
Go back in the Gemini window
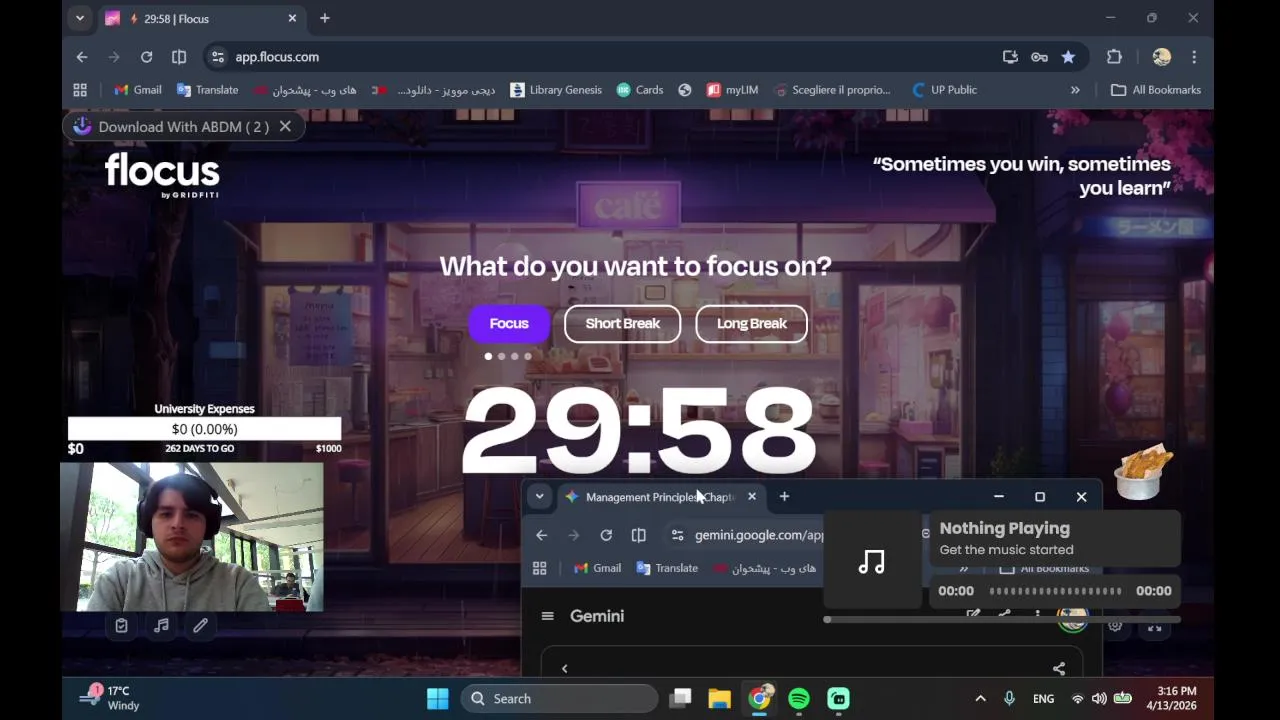541,535
